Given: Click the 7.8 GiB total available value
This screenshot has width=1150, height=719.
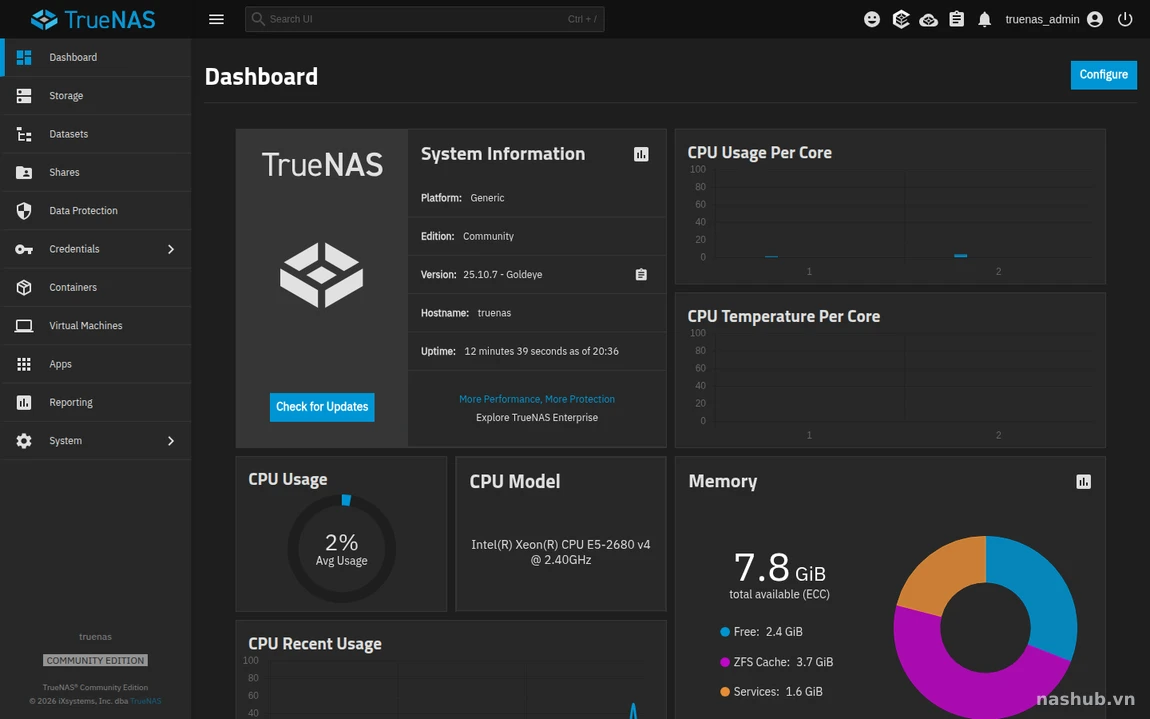Looking at the screenshot, I should click(780, 567).
